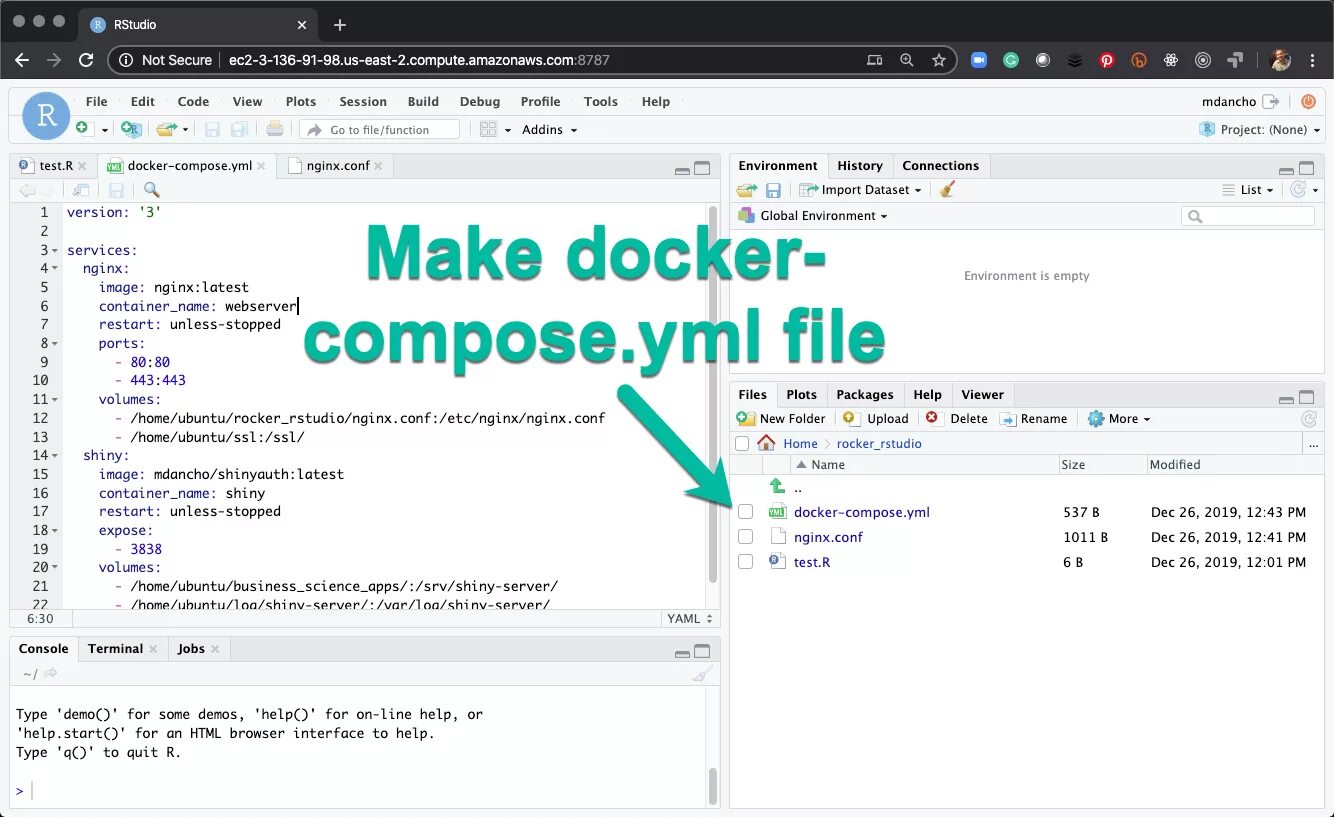Click the Open File folder icon
Image resolution: width=1334 pixels, height=817 pixels.
coord(166,129)
